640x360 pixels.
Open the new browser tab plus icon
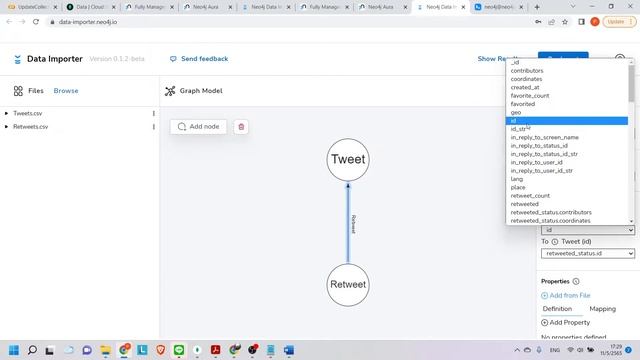537,7
